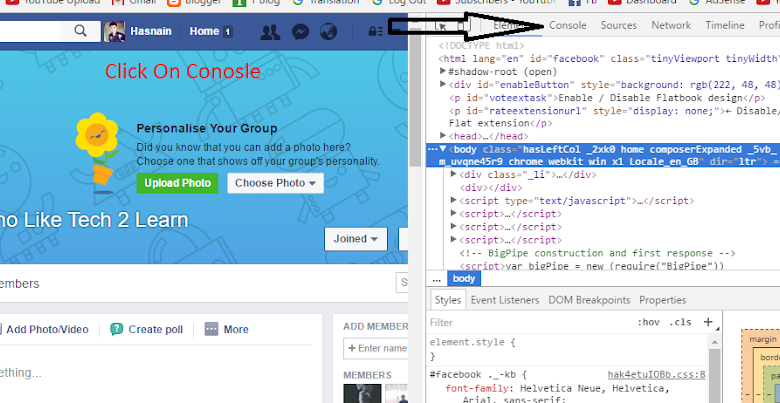This screenshot has width=780, height=403.
Task: Go to Facebook Home
Action: 204,31
